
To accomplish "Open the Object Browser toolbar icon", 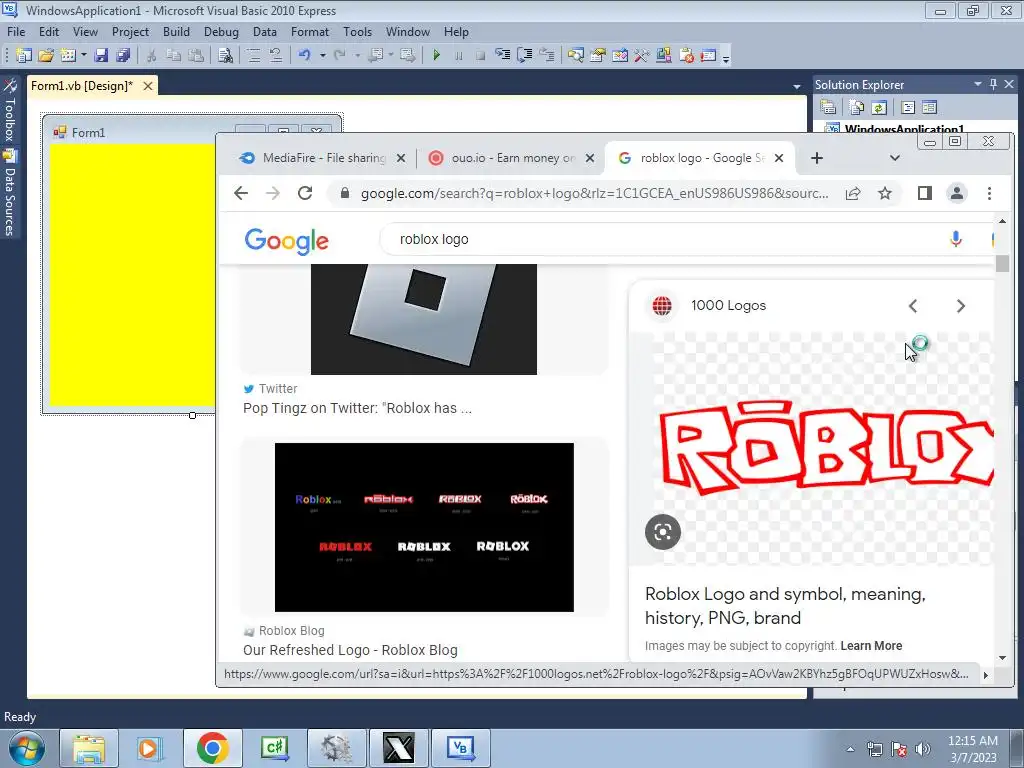I will (x=620, y=56).
